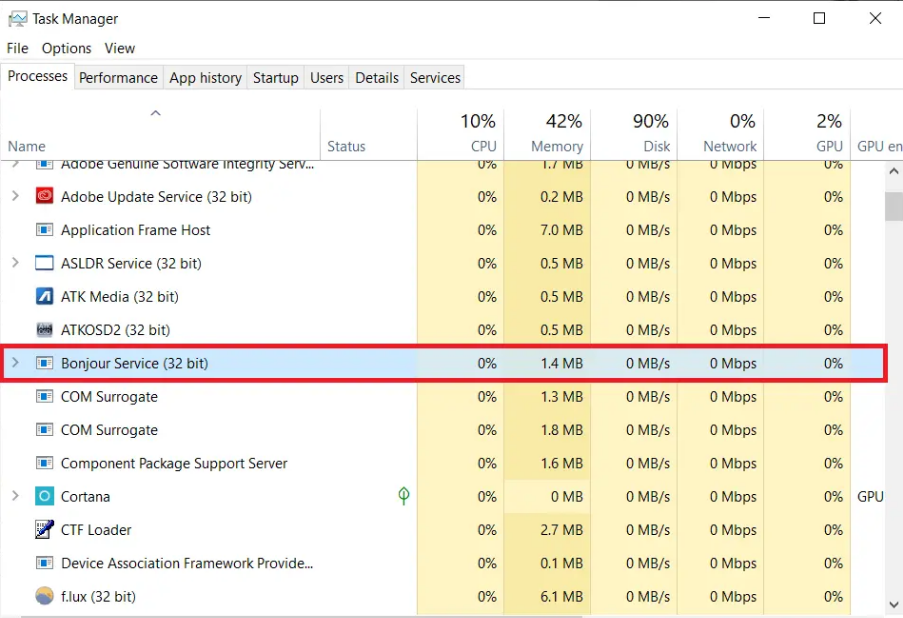Expand the Adobe Update Service group
903x618 pixels.
16,196
